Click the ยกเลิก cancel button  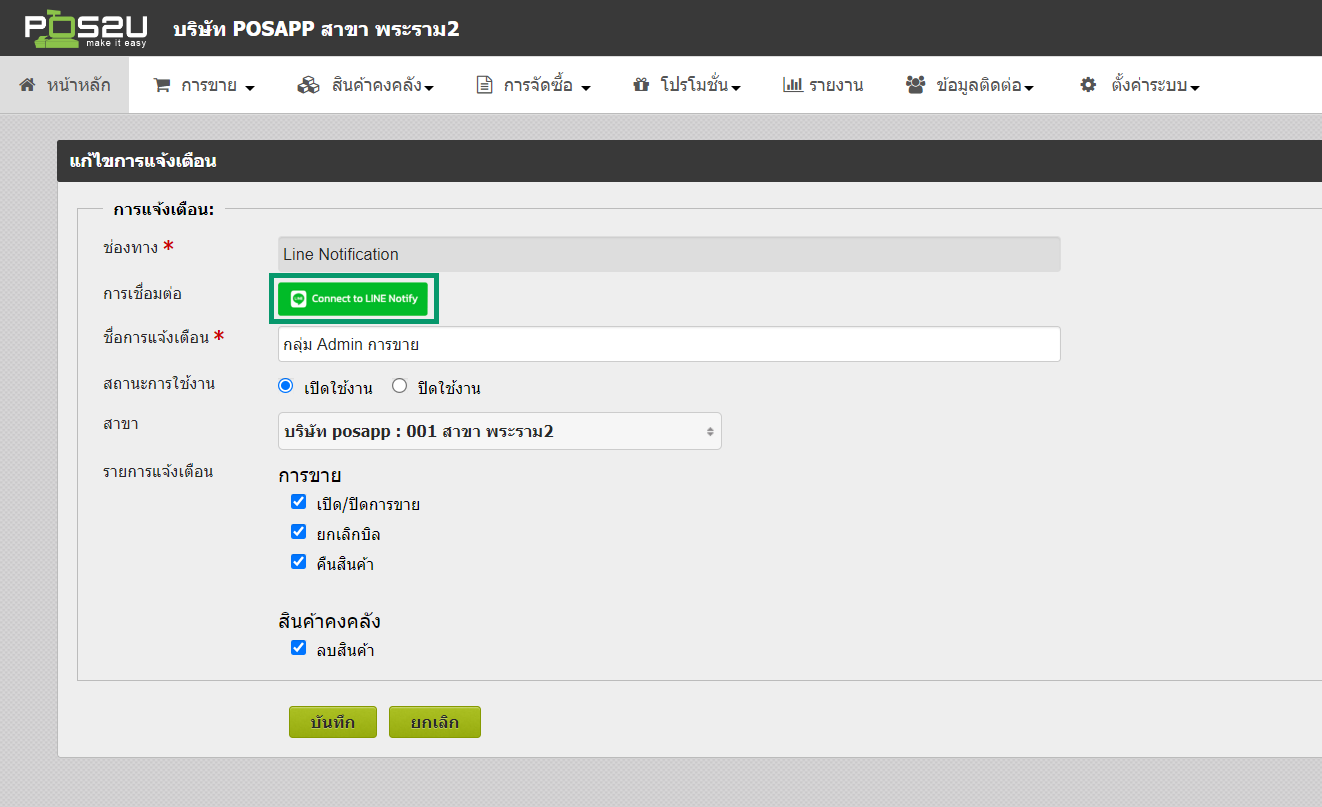coord(435,722)
